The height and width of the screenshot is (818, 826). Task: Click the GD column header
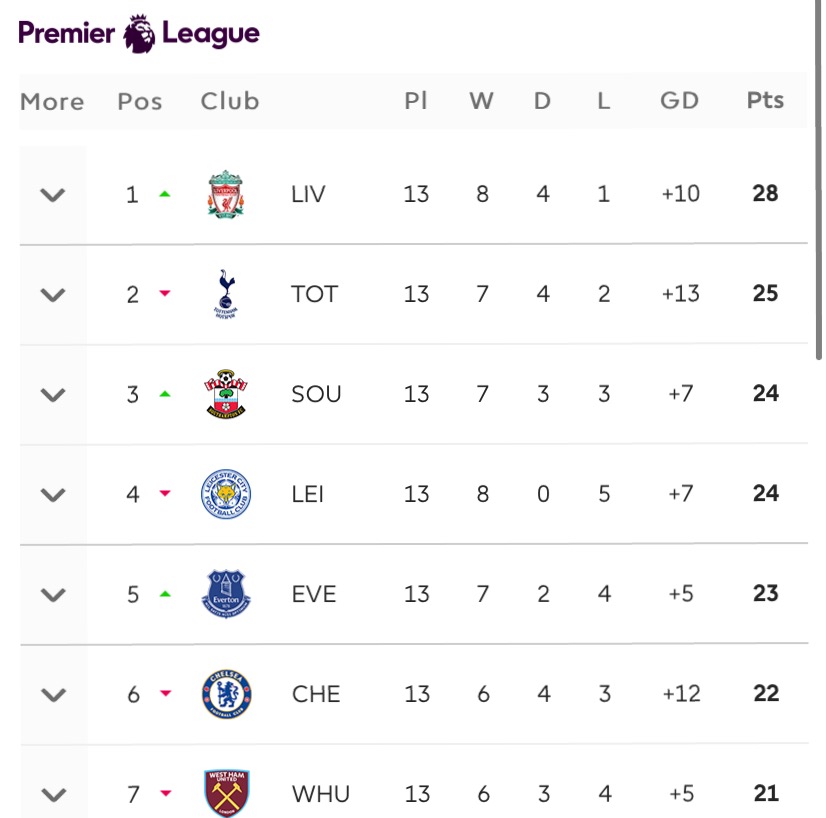[680, 100]
